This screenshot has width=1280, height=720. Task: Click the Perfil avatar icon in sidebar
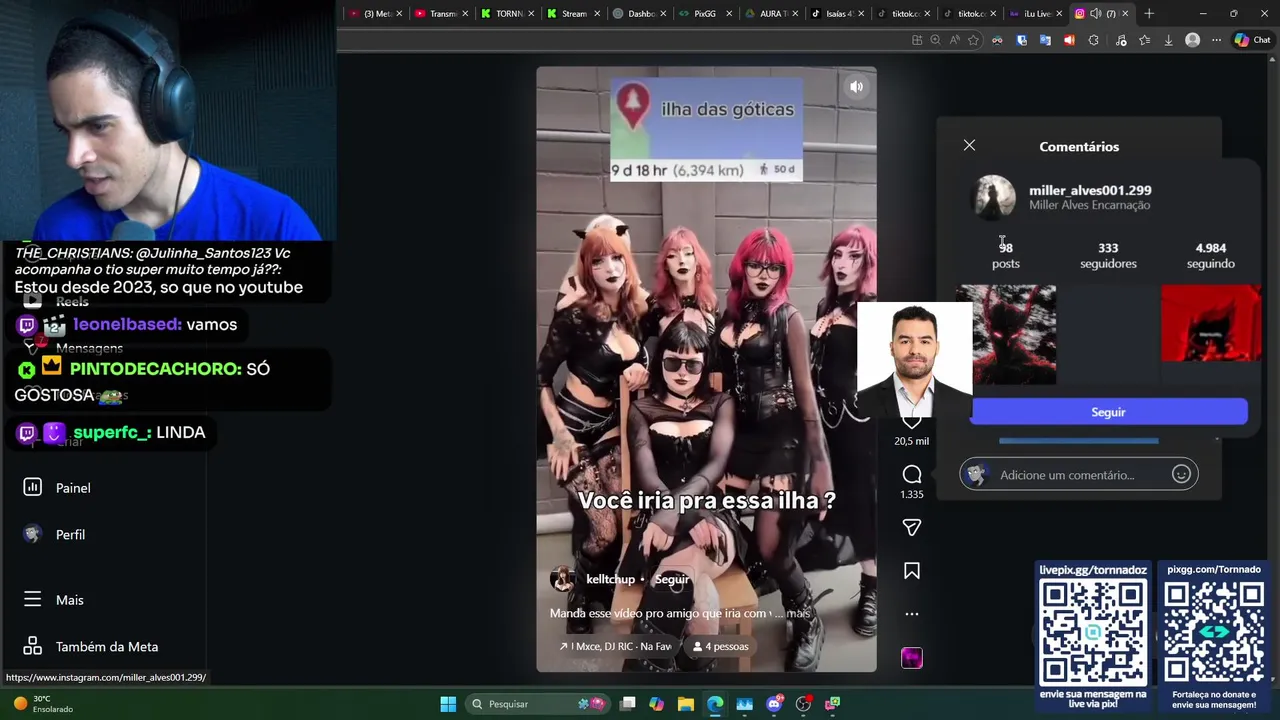coord(32,534)
